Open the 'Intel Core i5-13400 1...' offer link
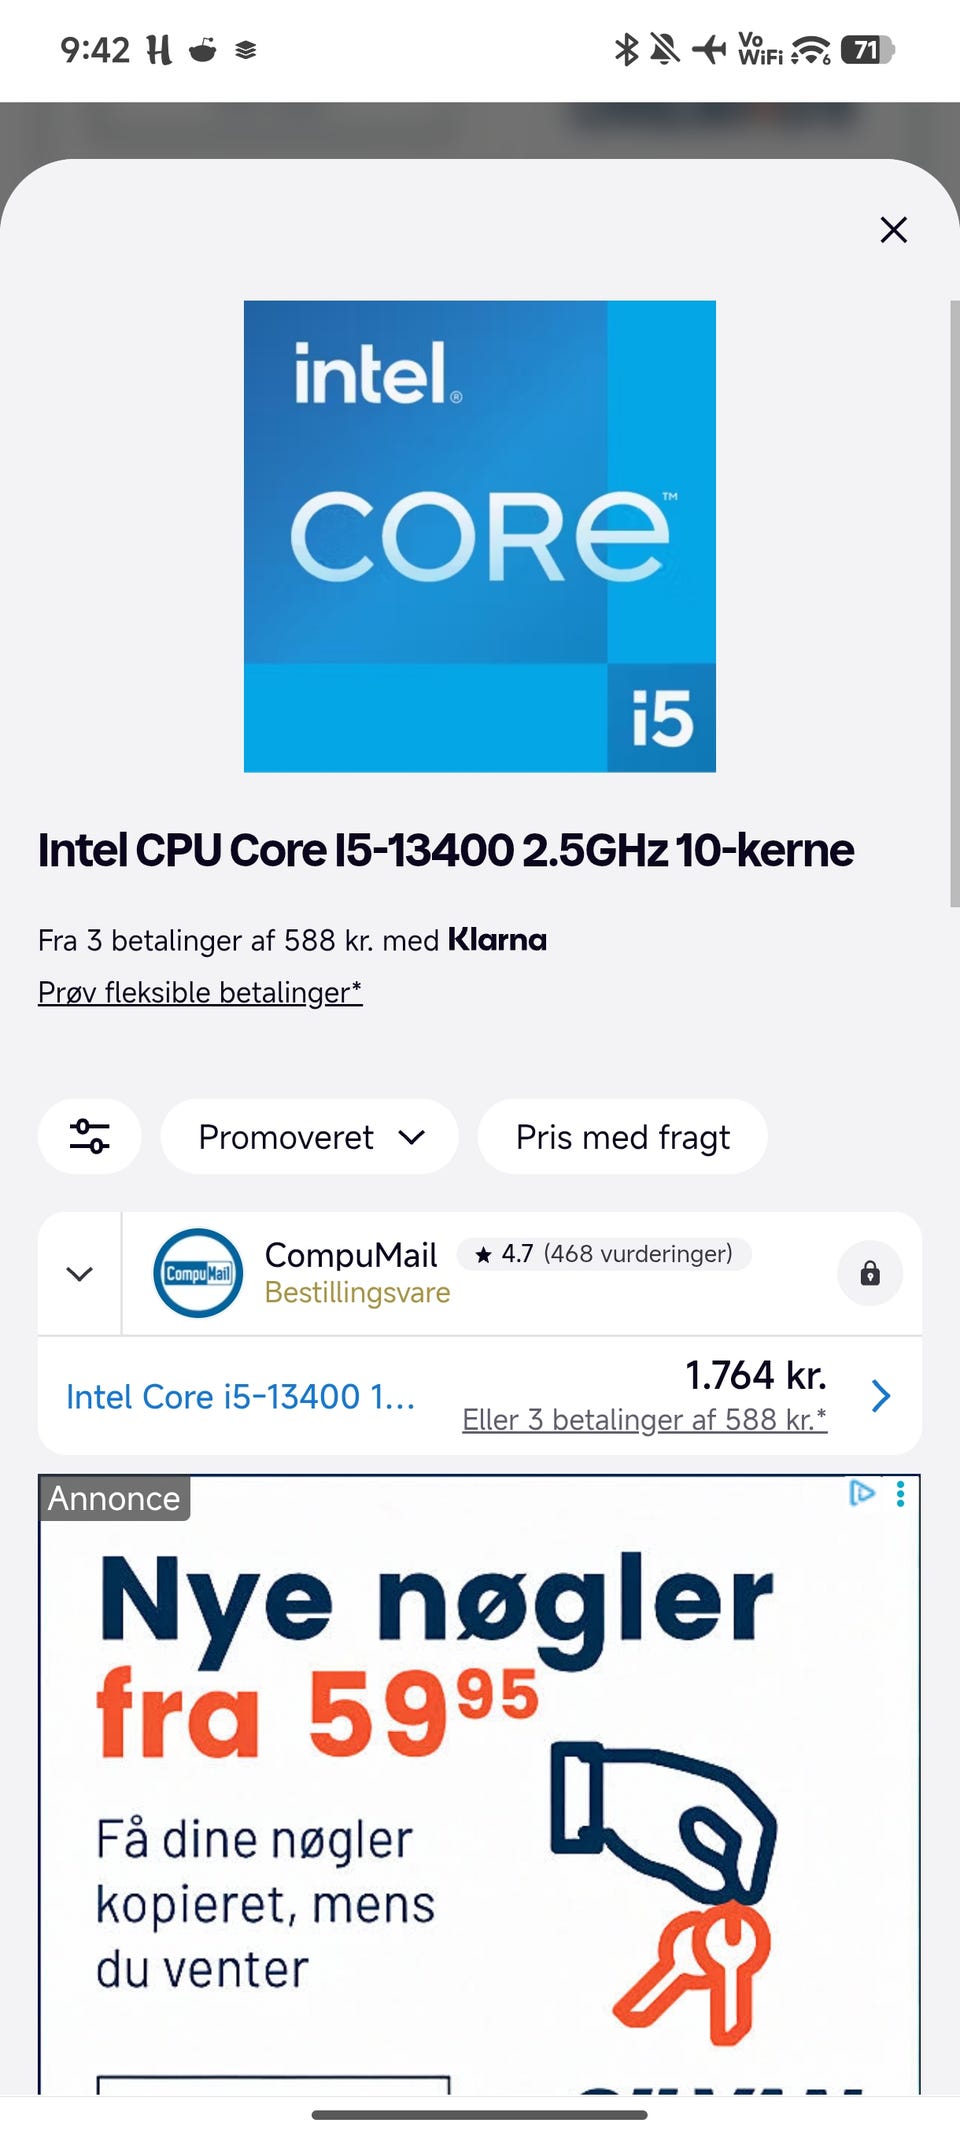Screen dimensions: 960x2134 (240, 1396)
